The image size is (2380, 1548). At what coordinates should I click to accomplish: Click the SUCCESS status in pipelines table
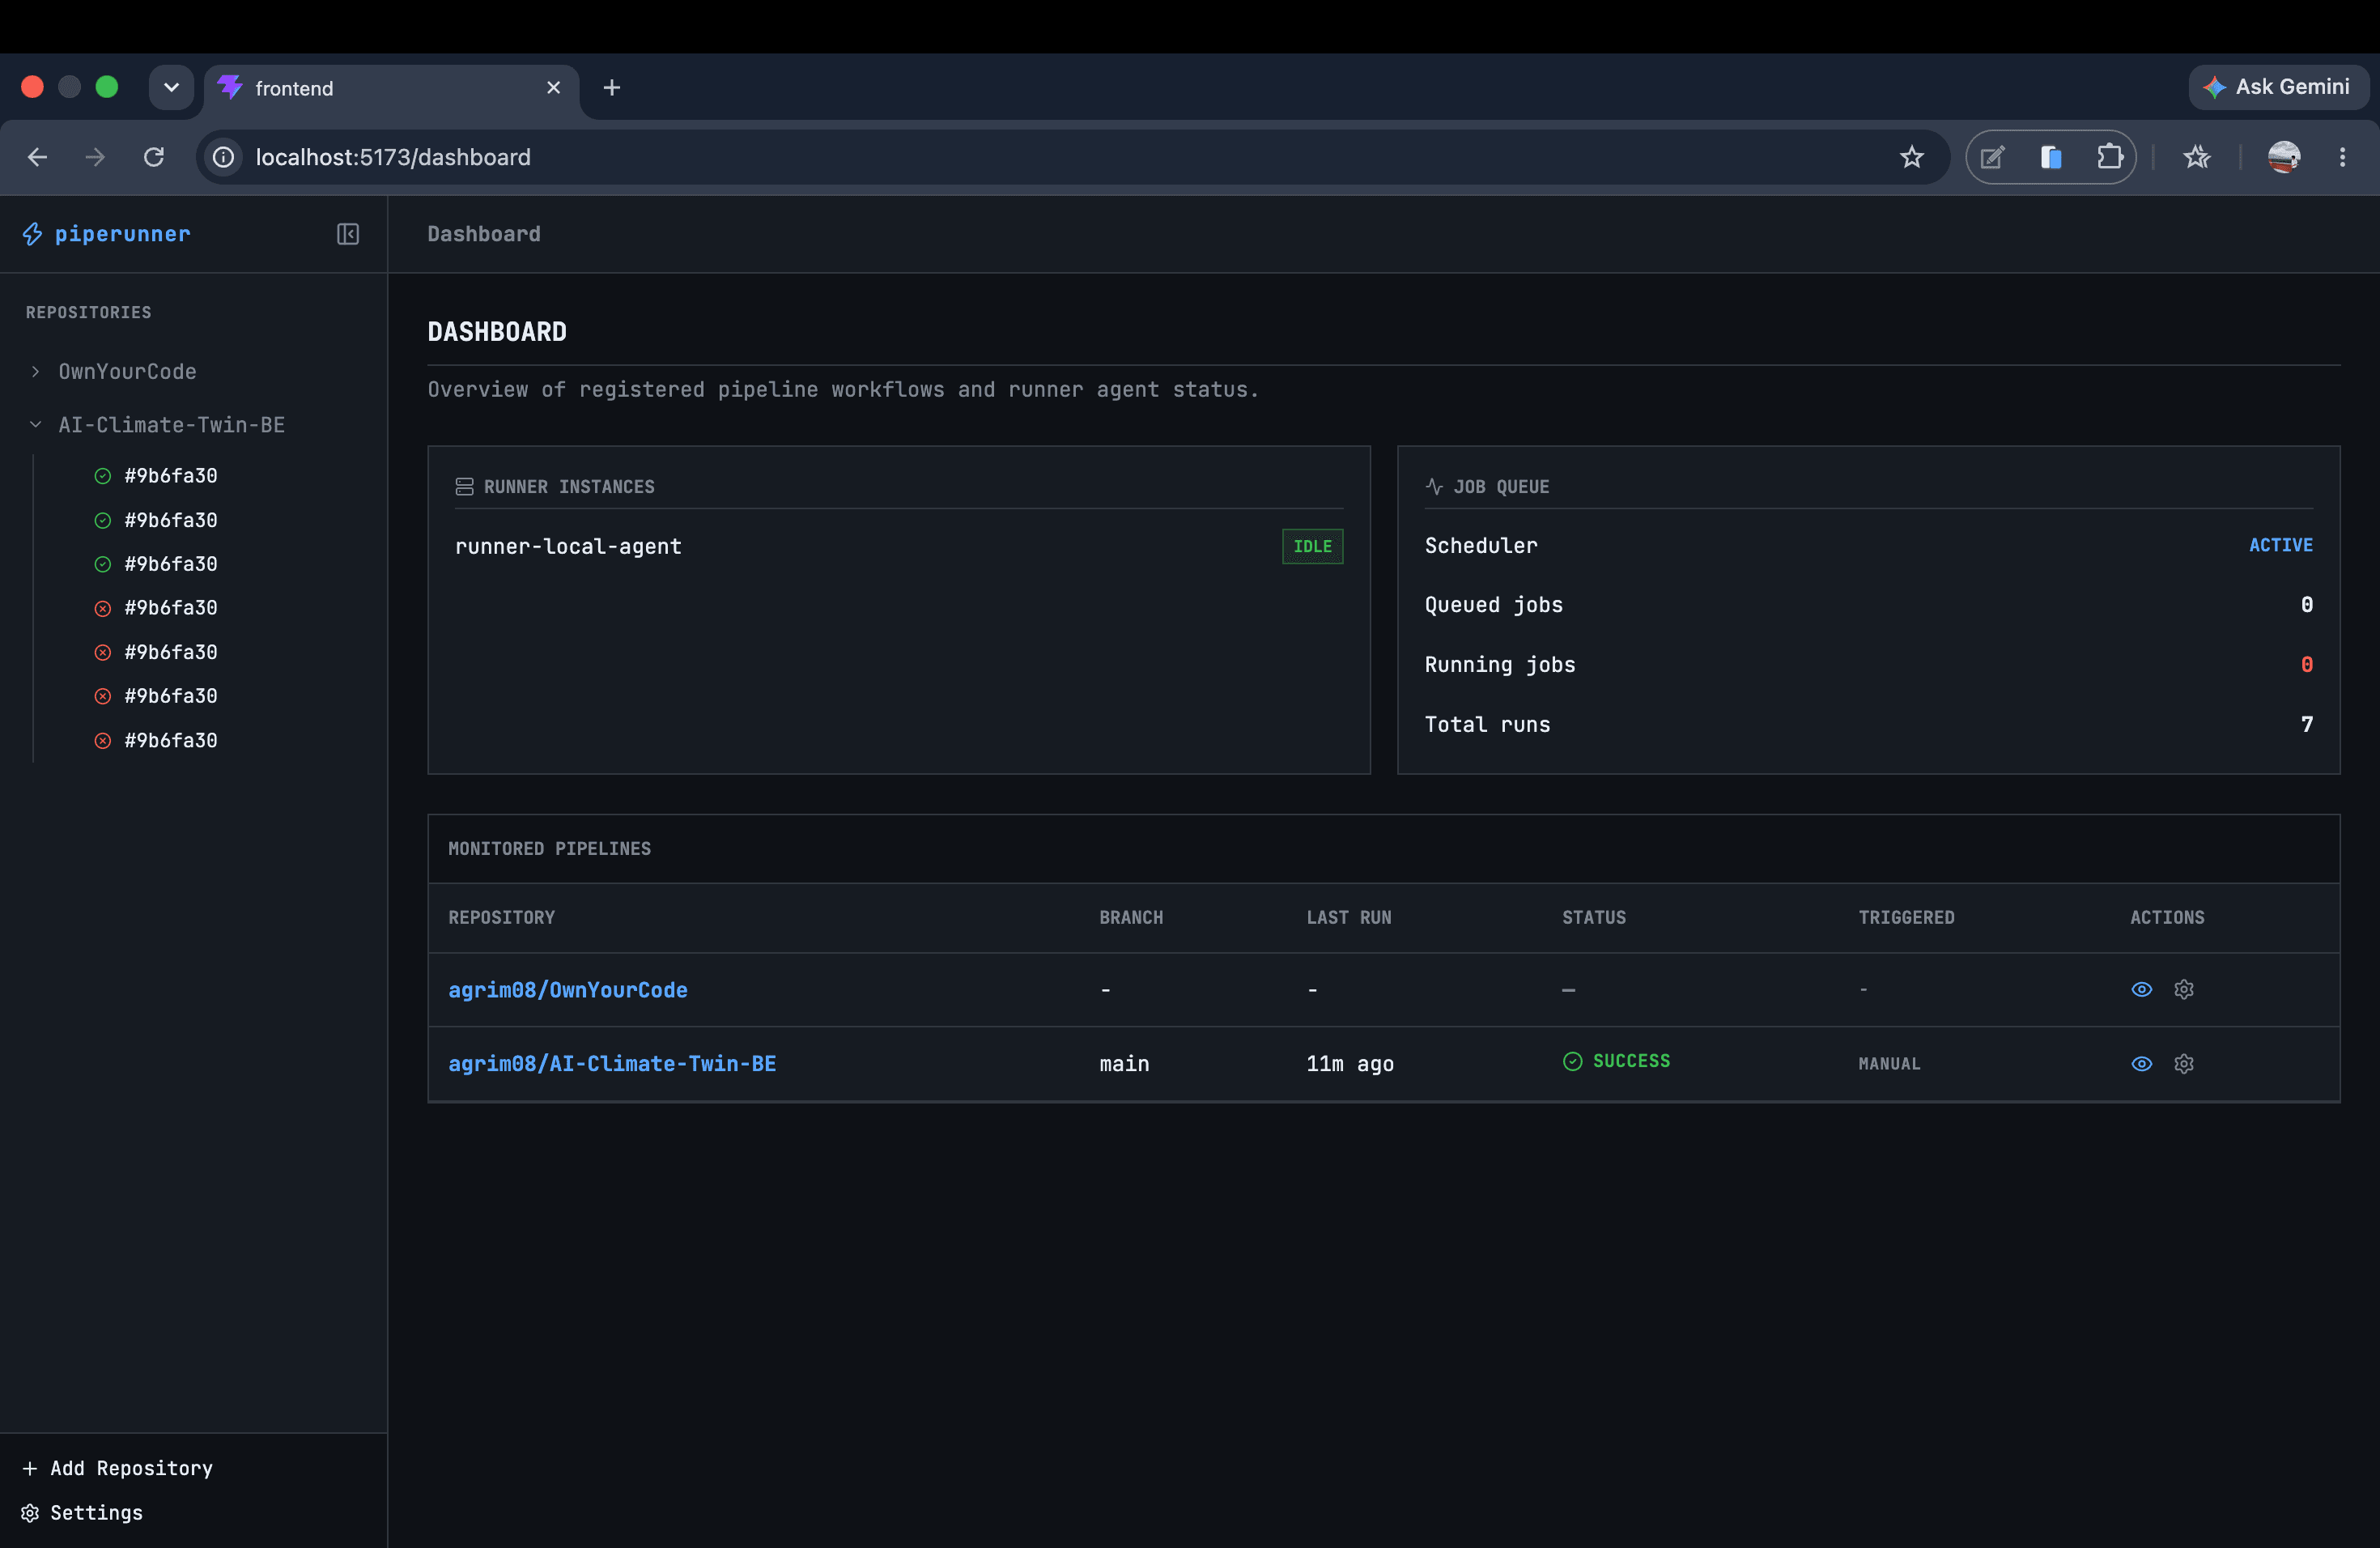[x=1616, y=1061]
